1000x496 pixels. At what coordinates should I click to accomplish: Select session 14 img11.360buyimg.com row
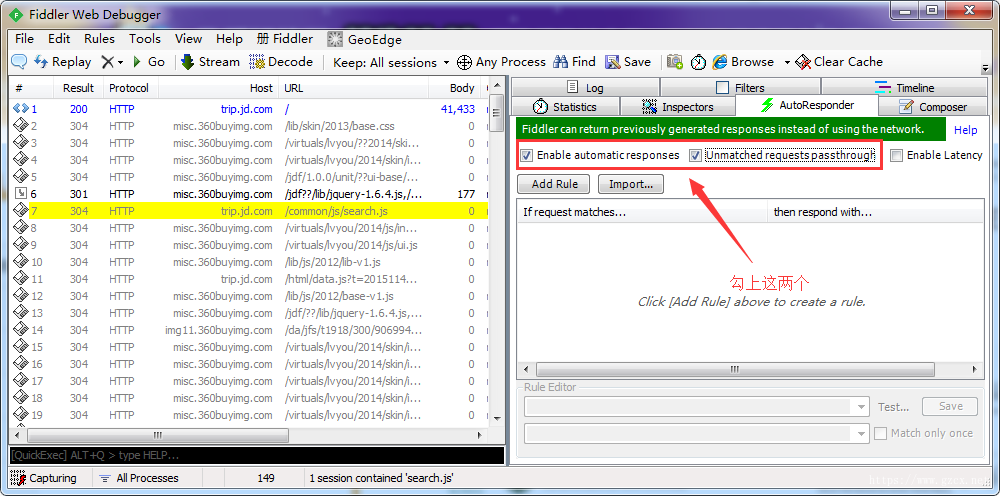click(249, 330)
